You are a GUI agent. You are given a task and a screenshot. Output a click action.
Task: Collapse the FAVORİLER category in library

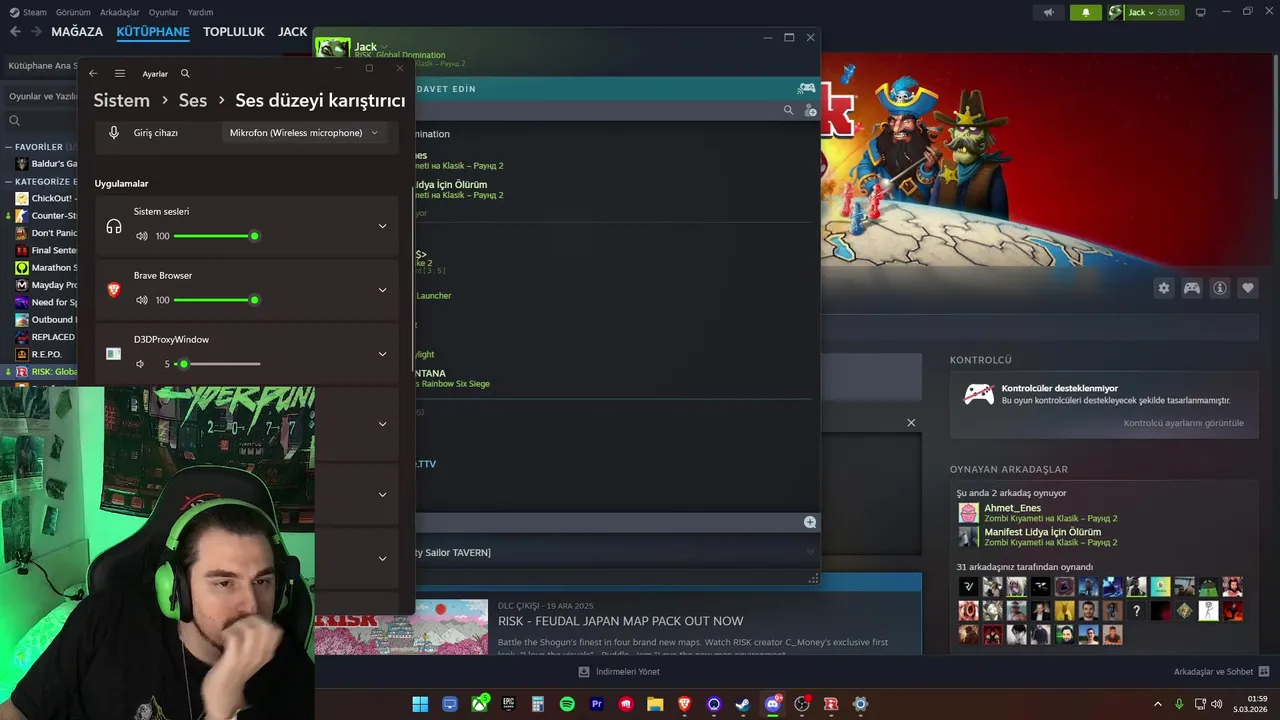click(9, 147)
